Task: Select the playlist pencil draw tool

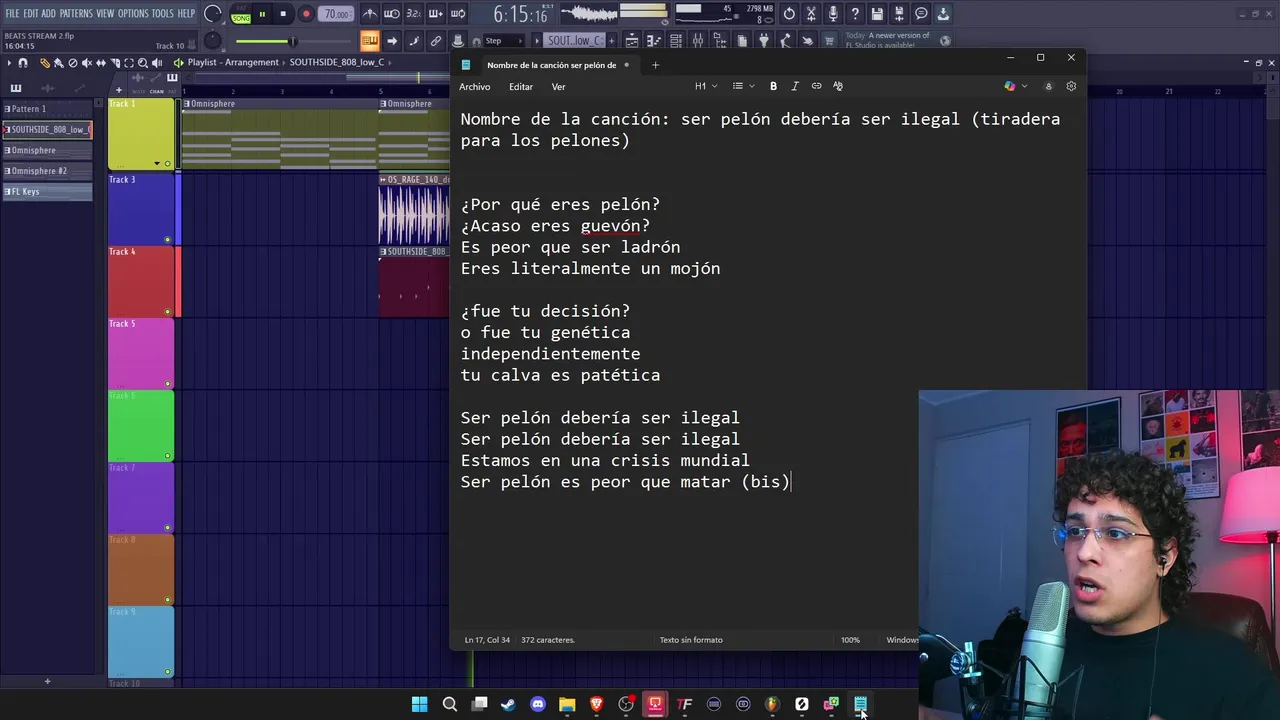Action: (x=43, y=63)
